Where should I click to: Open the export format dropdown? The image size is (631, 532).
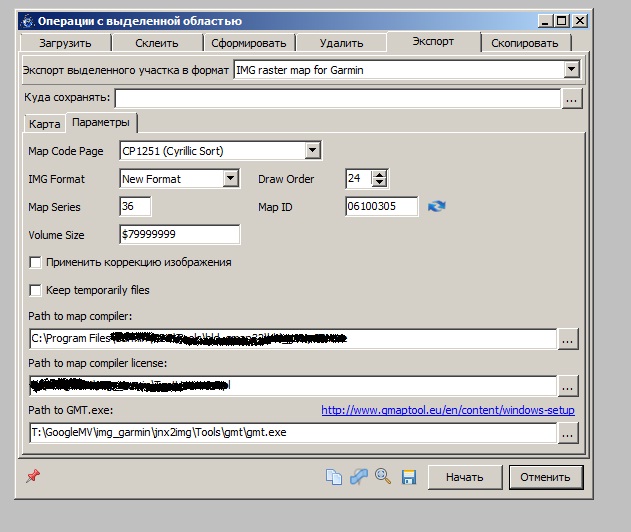pyautogui.click(x=571, y=69)
